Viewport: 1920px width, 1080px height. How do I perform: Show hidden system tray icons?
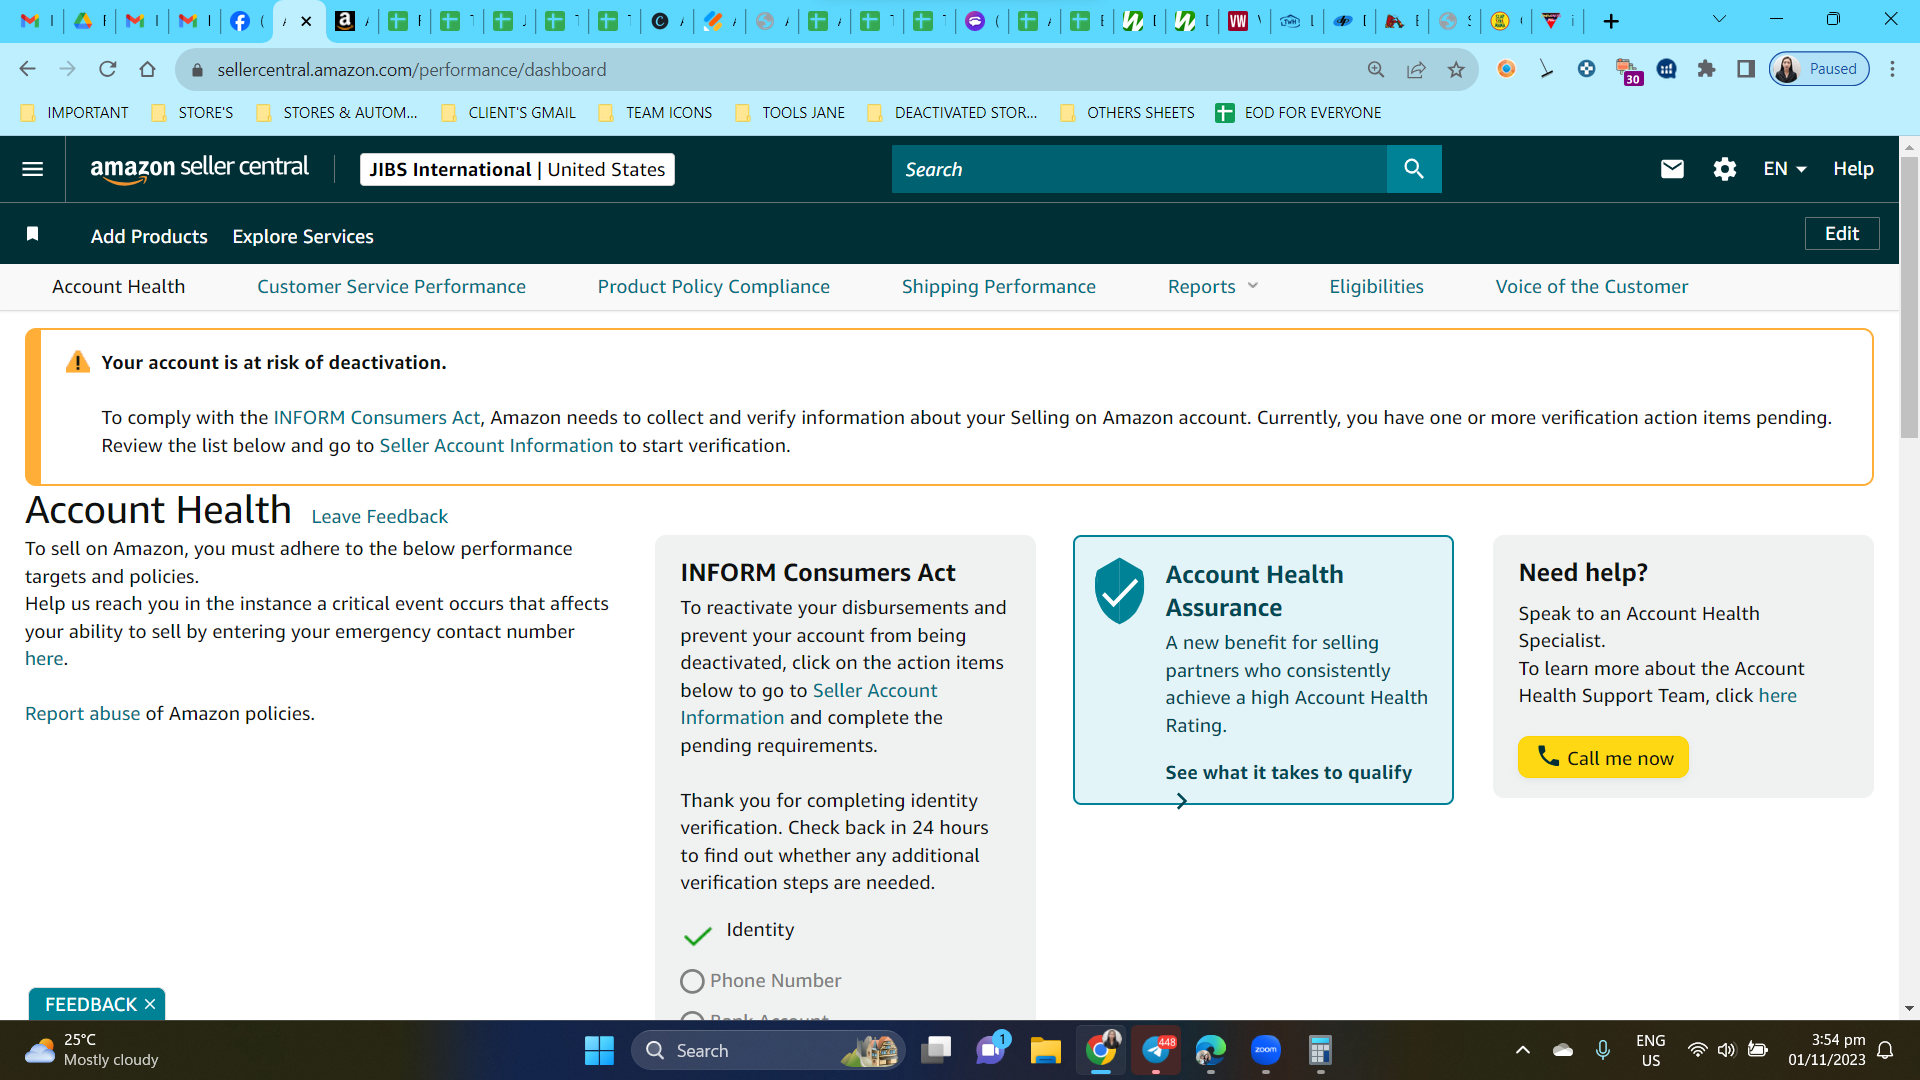[x=1522, y=1050]
